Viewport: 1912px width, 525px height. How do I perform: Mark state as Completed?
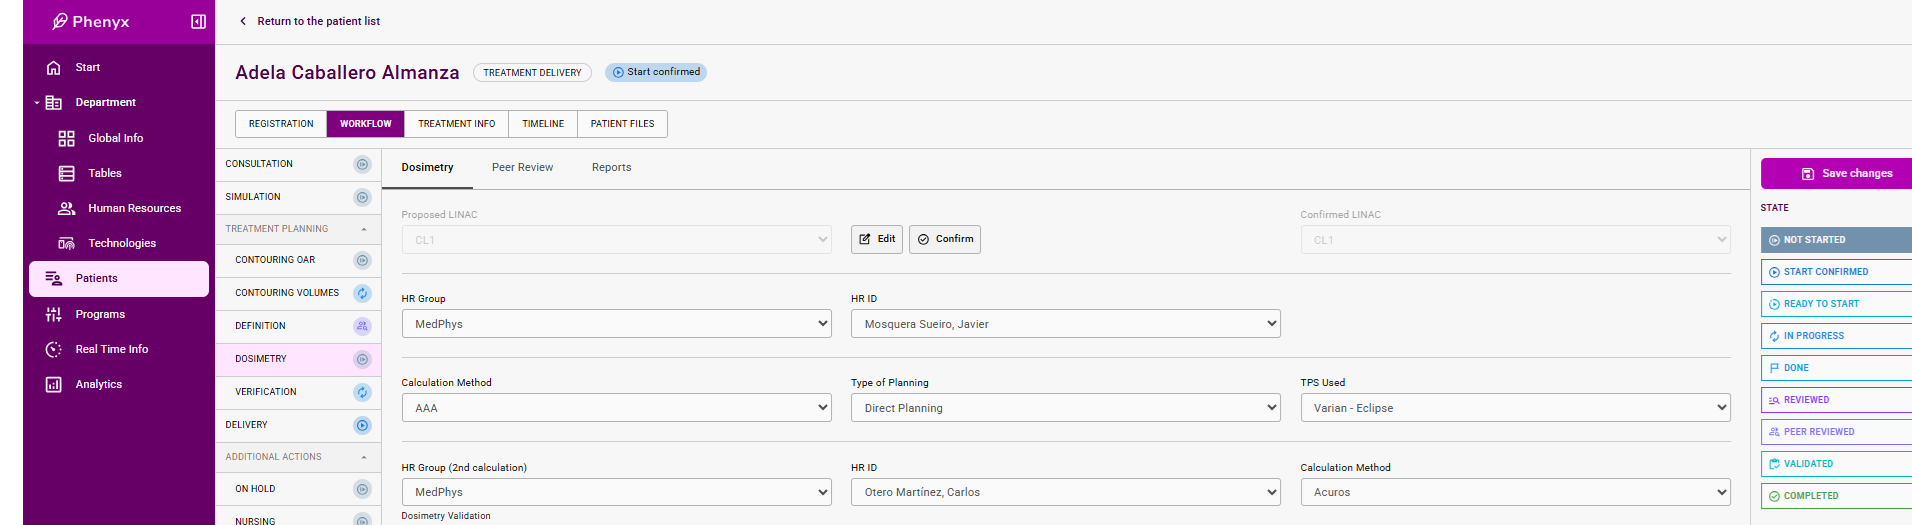pyautogui.click(x=1835, y=496)
